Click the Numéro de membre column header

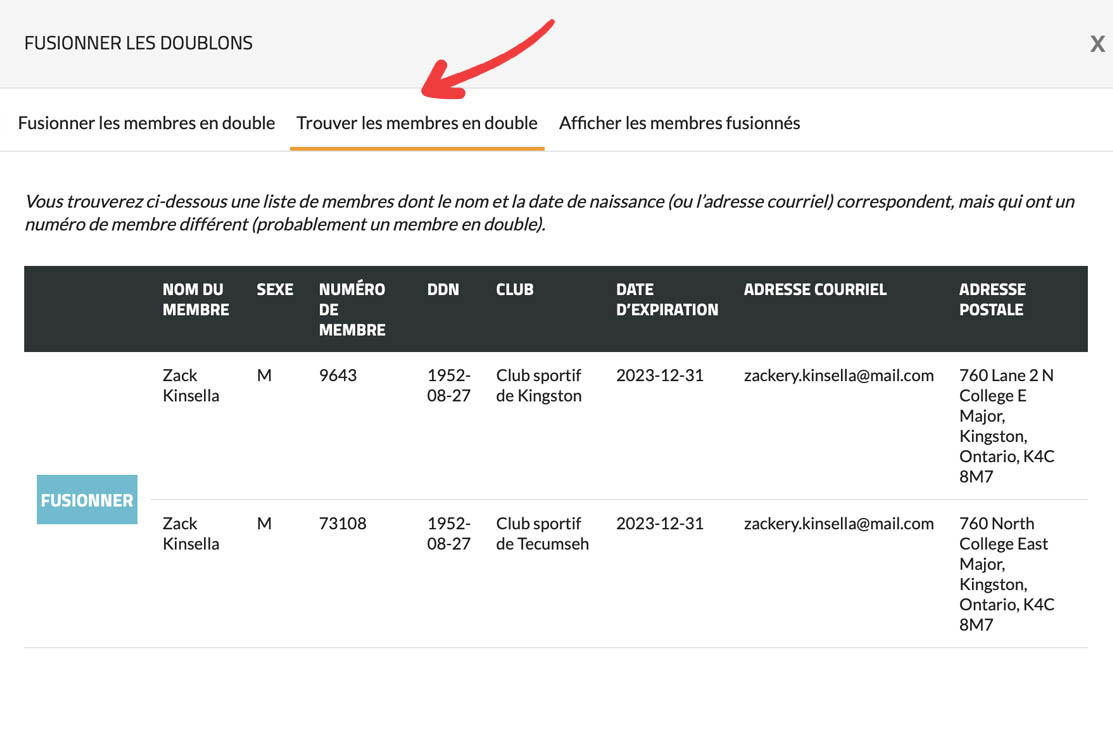coord(352,309)
